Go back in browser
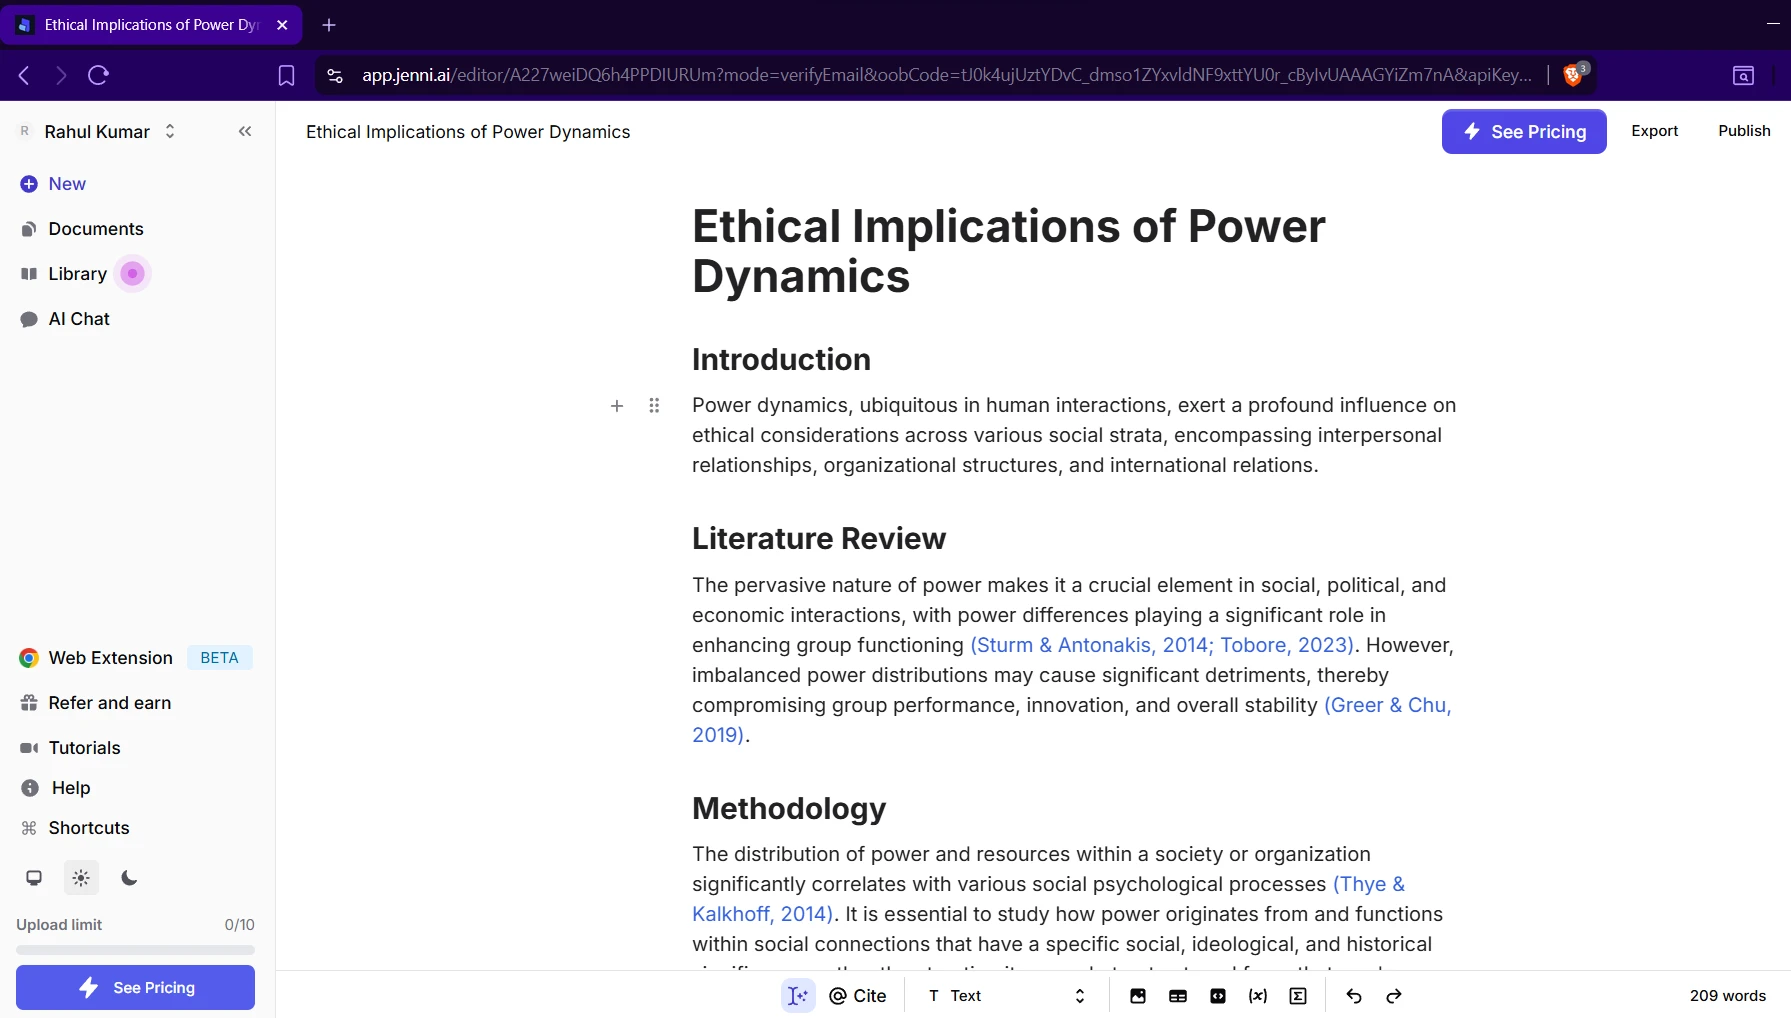 (25, 75)
